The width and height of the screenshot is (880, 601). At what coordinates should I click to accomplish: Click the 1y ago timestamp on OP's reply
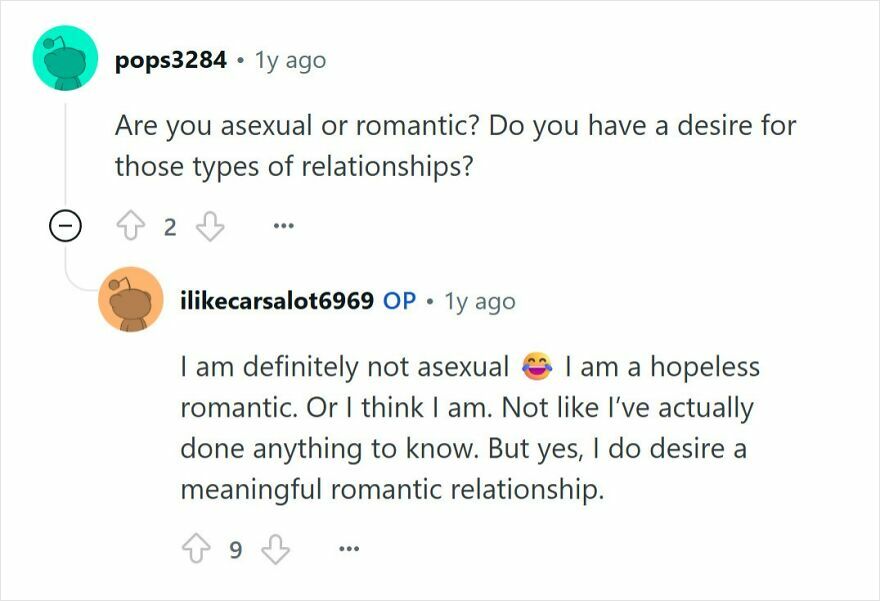[481, 300]
